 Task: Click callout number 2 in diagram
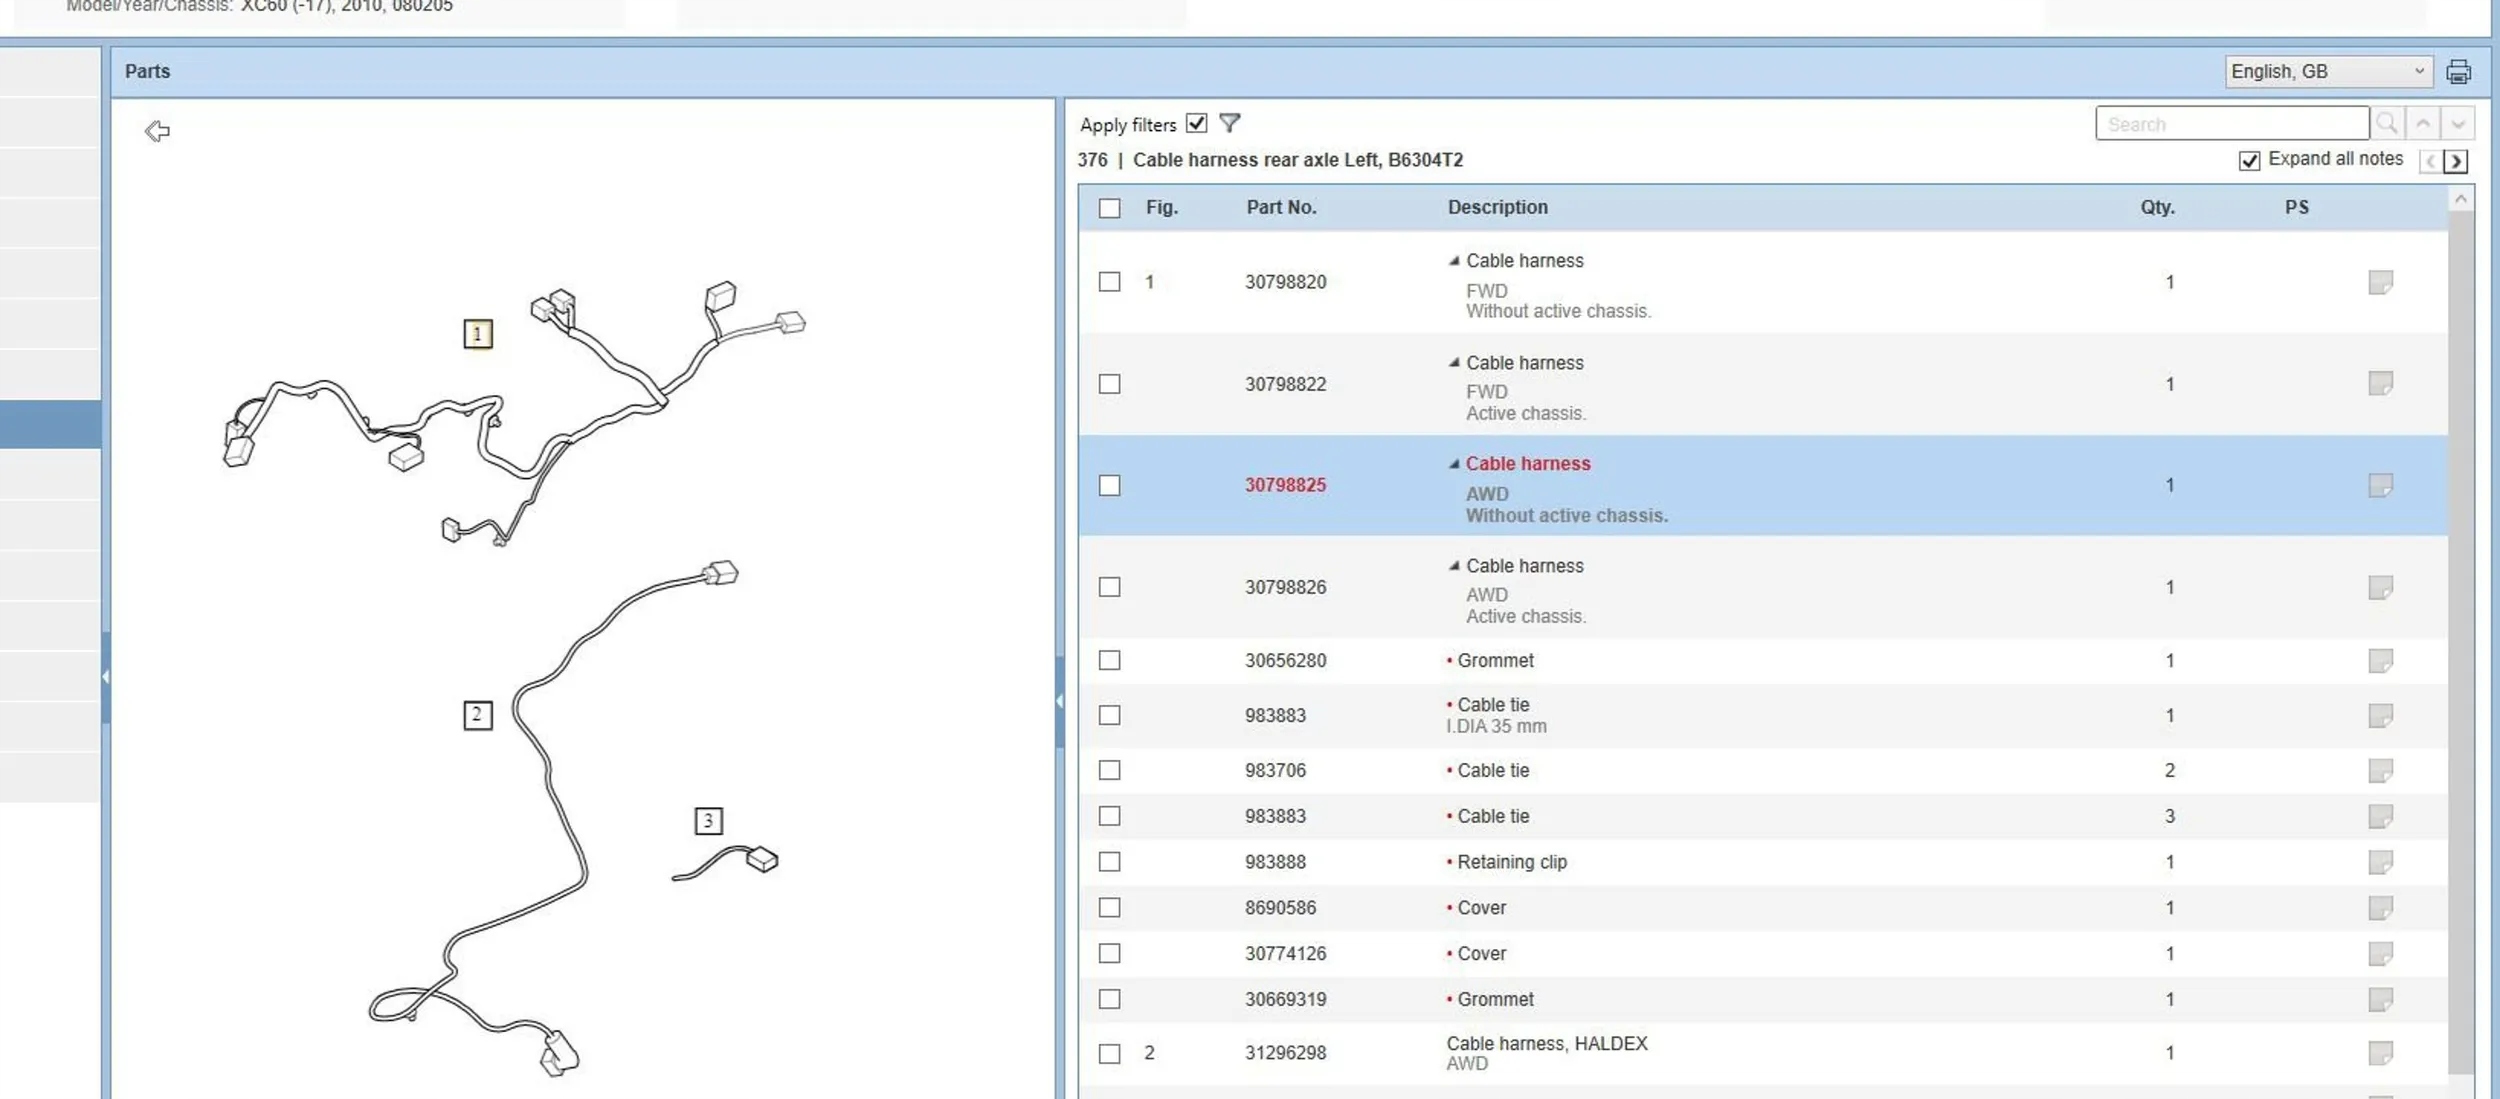[x=477, y=714]
